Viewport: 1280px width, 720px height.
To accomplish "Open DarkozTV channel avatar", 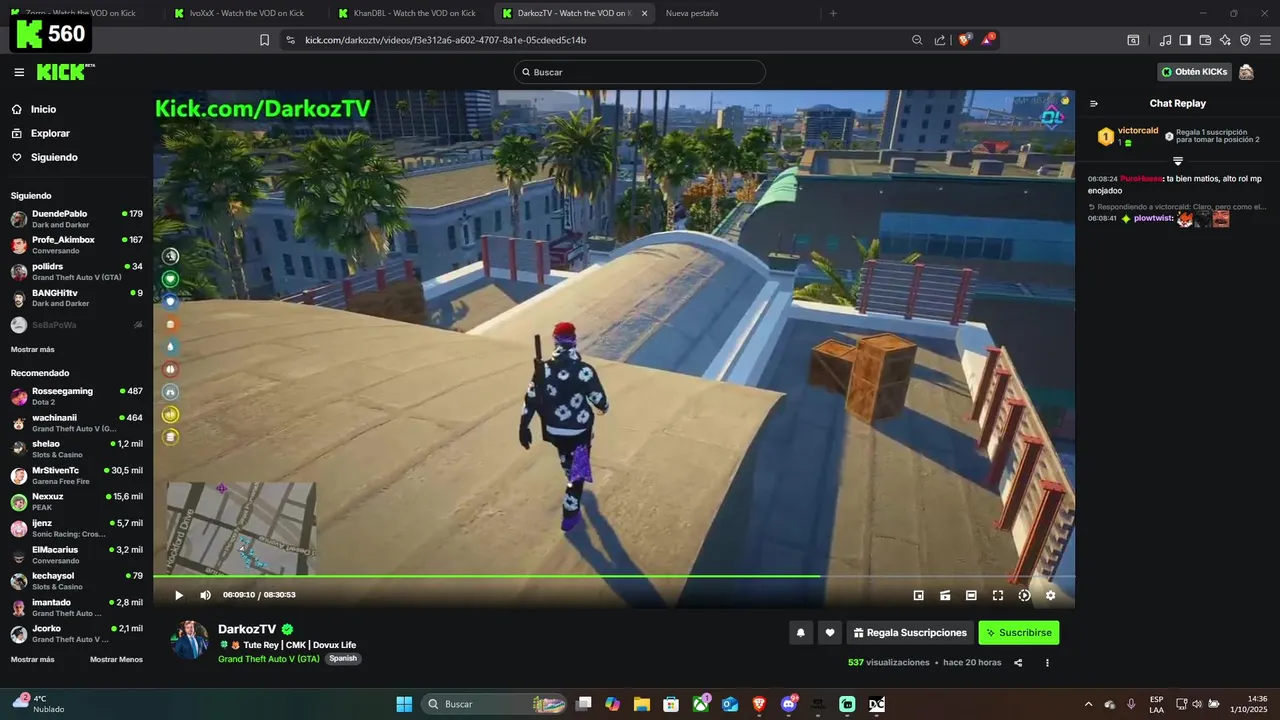I will pyautogui.click(x=189, y=640).
